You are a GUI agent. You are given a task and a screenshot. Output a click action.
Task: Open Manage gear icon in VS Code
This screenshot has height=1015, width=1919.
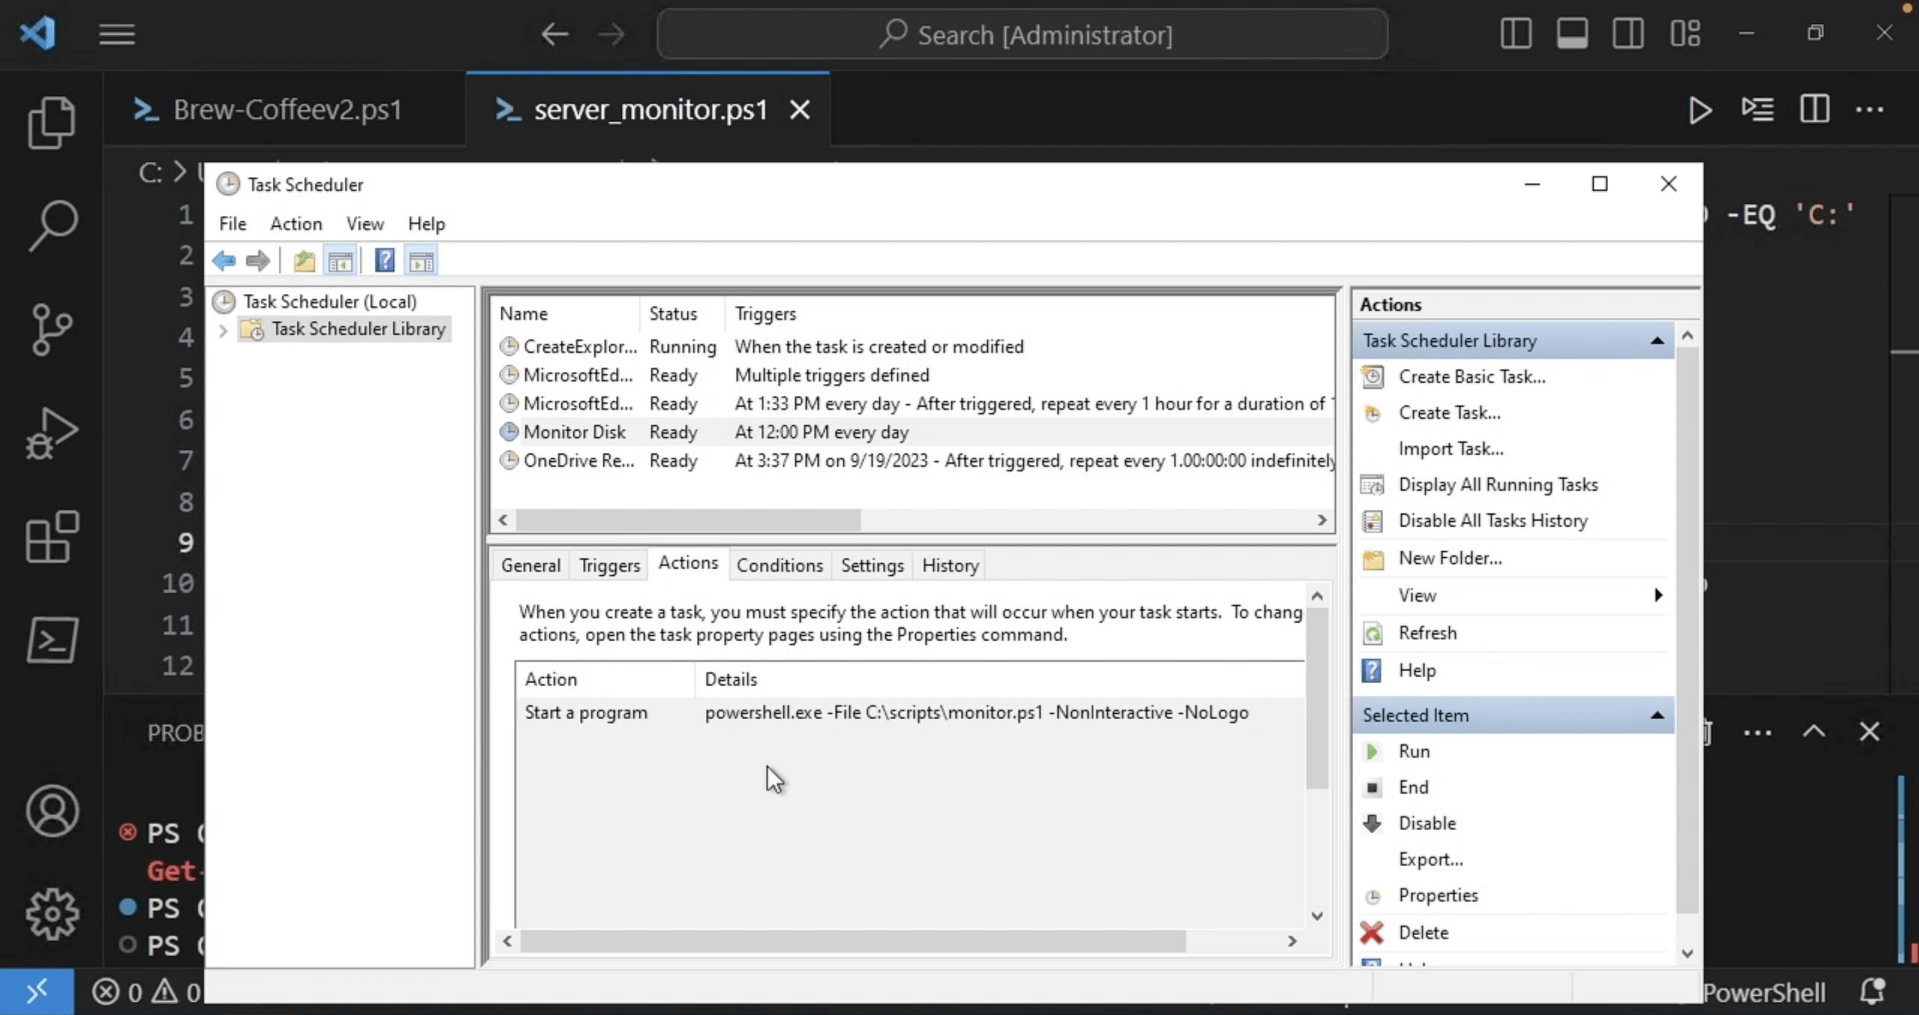point(52,913)
